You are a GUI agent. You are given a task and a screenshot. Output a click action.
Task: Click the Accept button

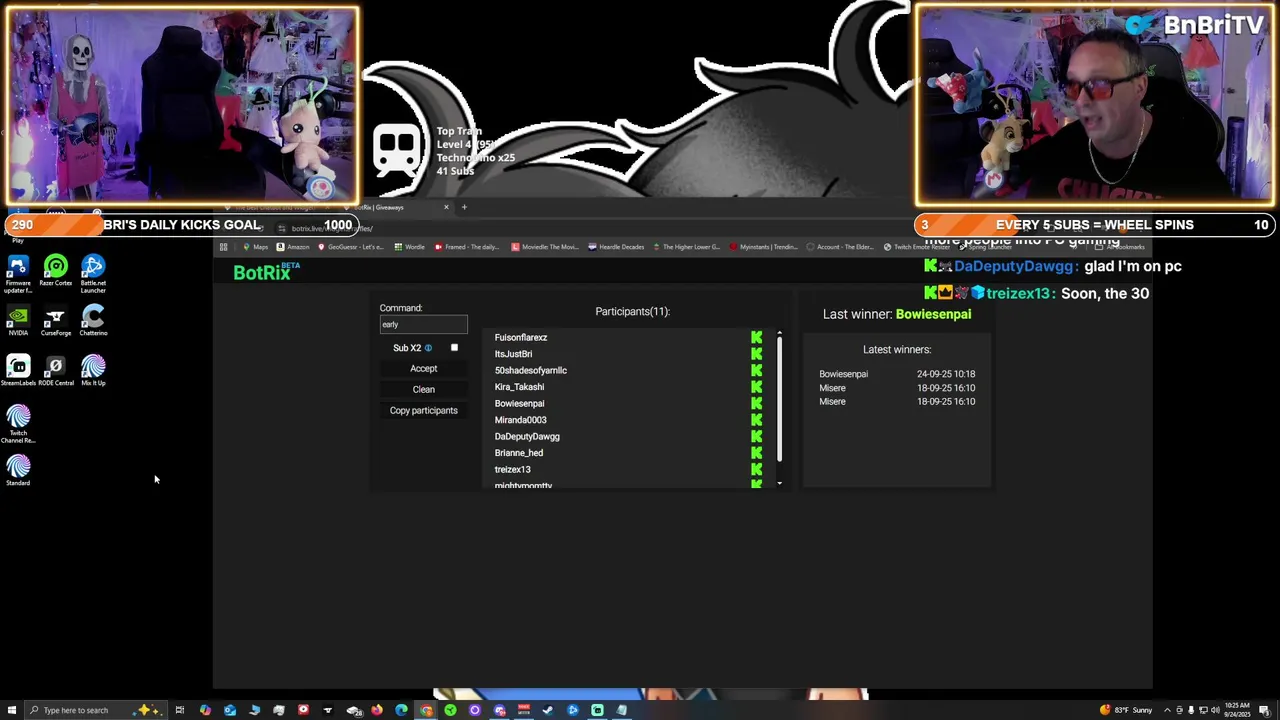click(423, 369)
